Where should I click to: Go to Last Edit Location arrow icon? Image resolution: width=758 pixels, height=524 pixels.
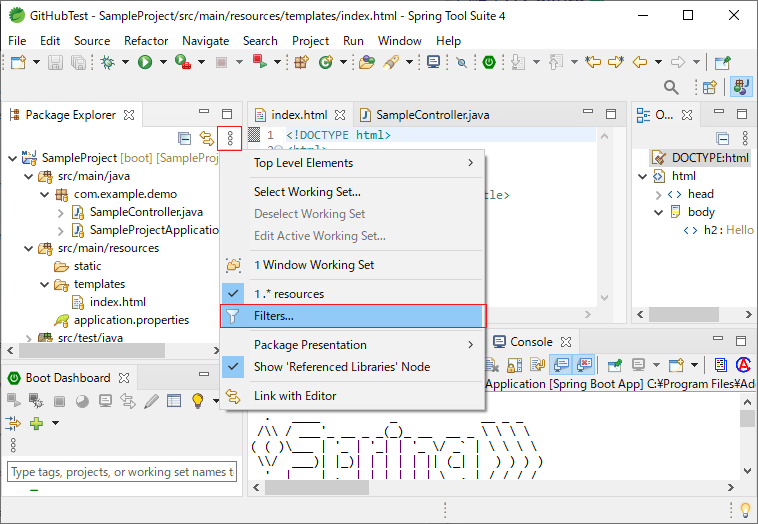click(593, 62)
